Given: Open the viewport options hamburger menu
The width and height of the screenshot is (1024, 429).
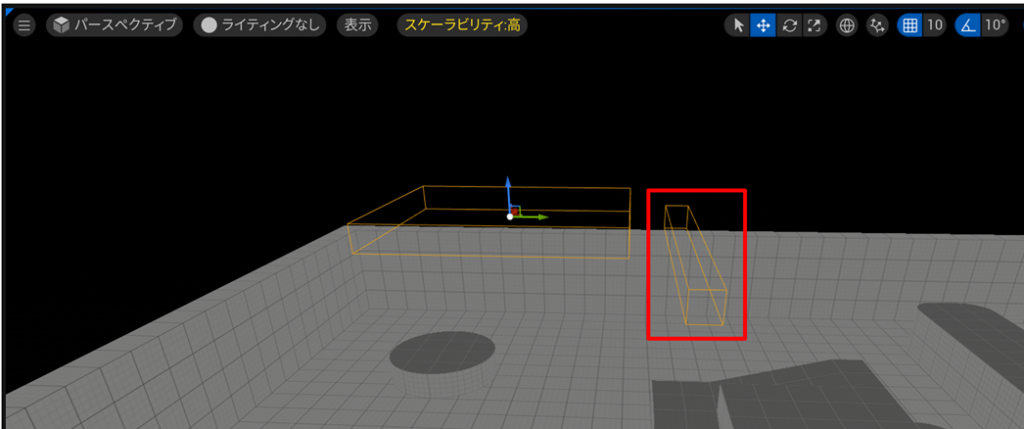Looking at the screenshot, I should [x=24, y=25].
